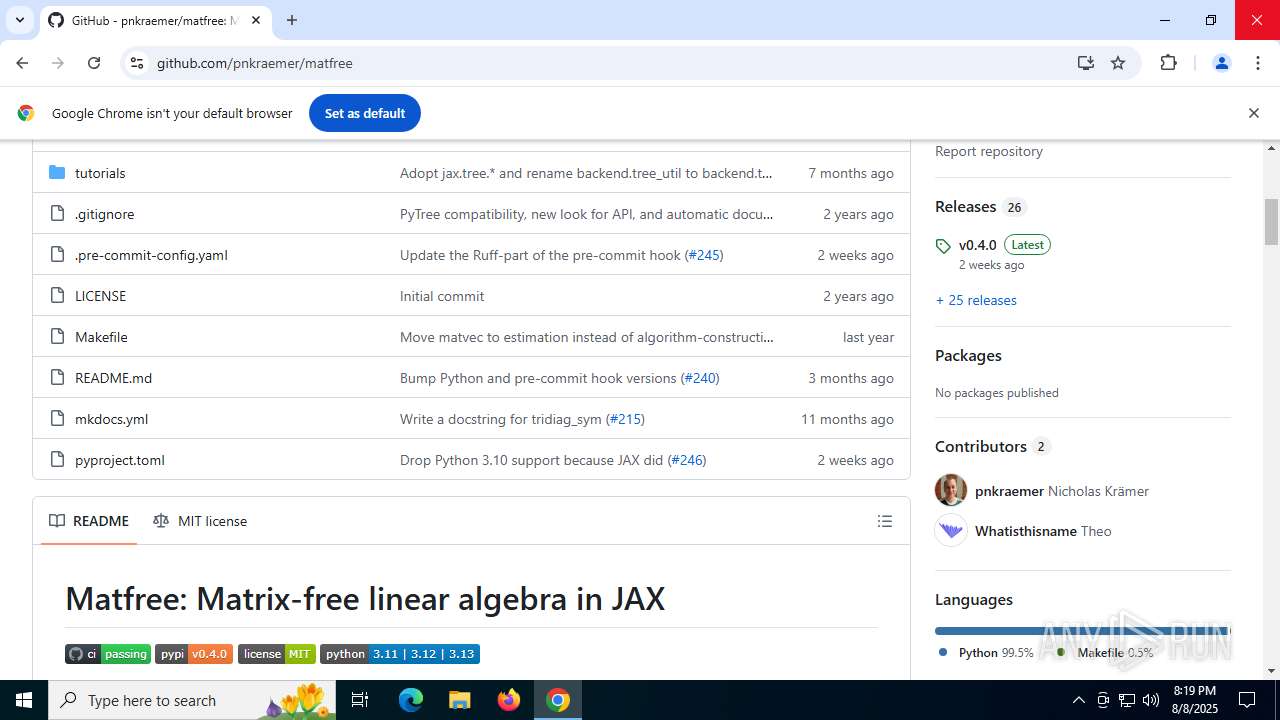The image size is (1280, 720).
Task: Click the languages color bar
Action: (1083, 631)
